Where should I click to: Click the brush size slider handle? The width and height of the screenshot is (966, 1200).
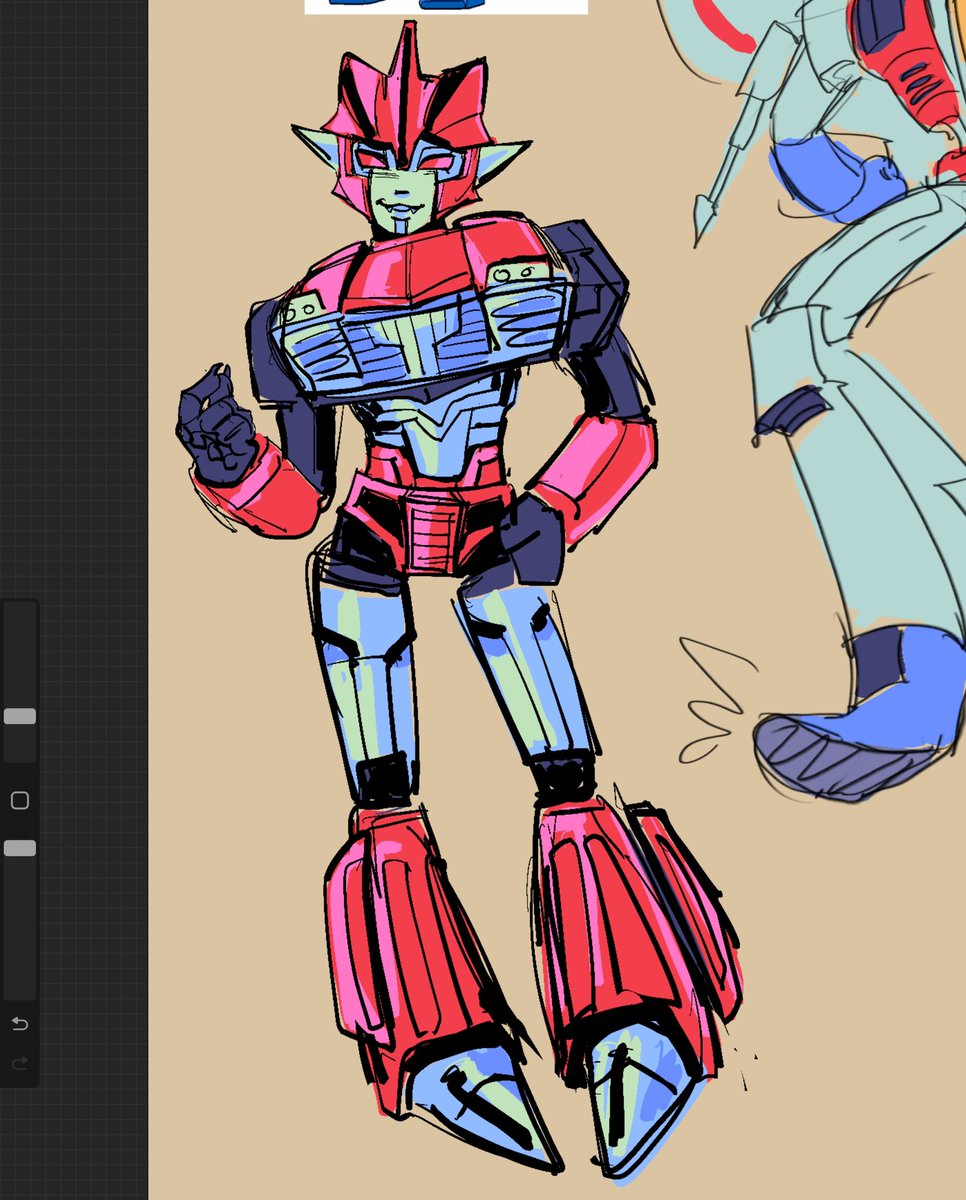(x=20, y=716)
